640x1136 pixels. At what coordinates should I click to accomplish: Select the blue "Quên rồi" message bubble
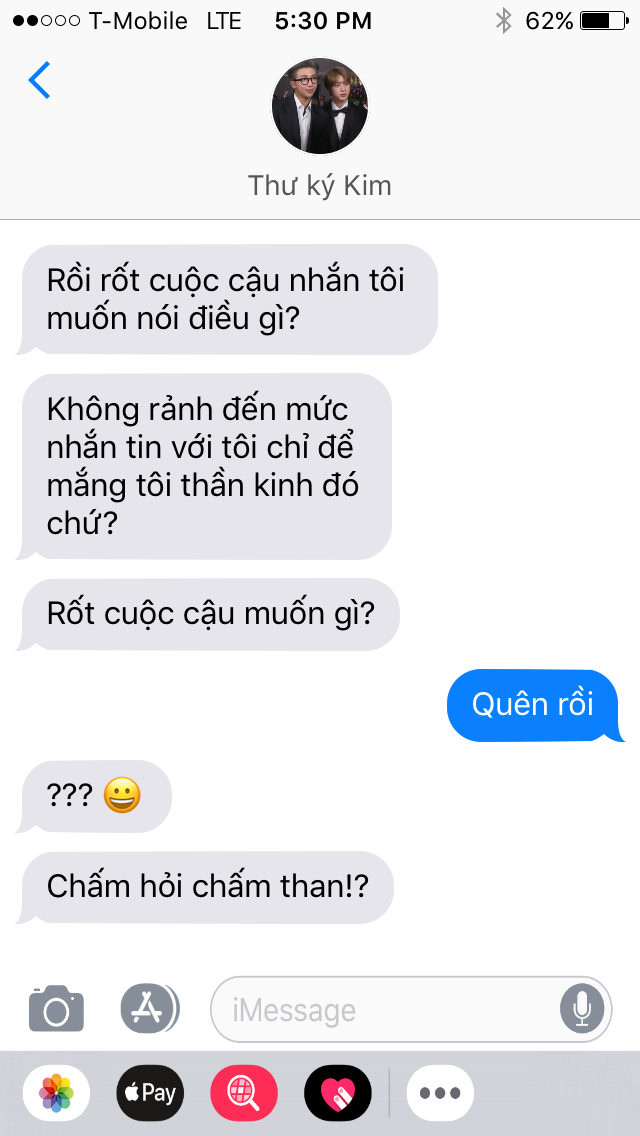(x=535, y=705)
